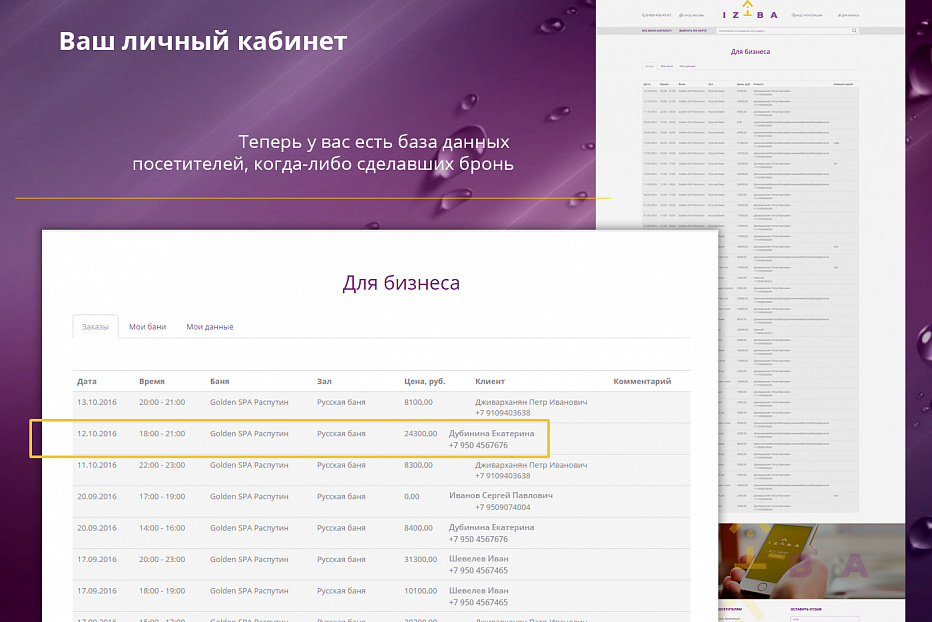Click the "Дата" column header
The height and width of the screenshot is (622, 932).
coord(87,381)
